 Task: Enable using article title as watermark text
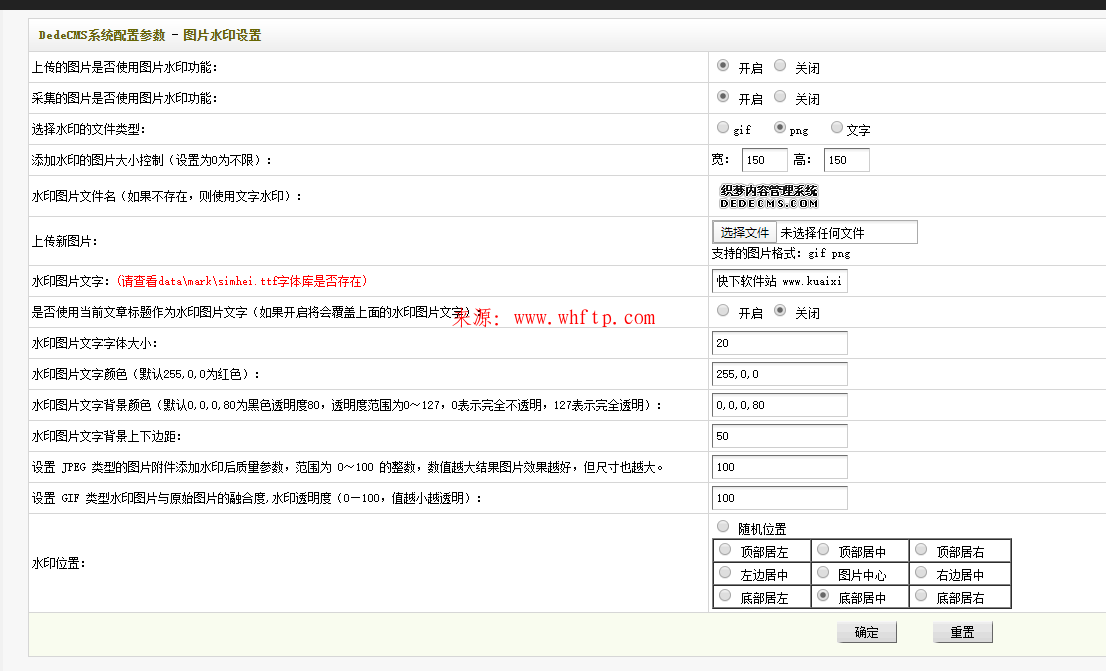(723, 310)
